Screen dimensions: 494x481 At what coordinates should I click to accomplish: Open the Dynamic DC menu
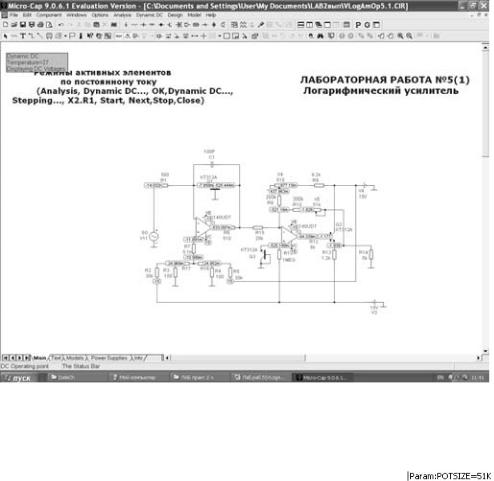[149, 15]
